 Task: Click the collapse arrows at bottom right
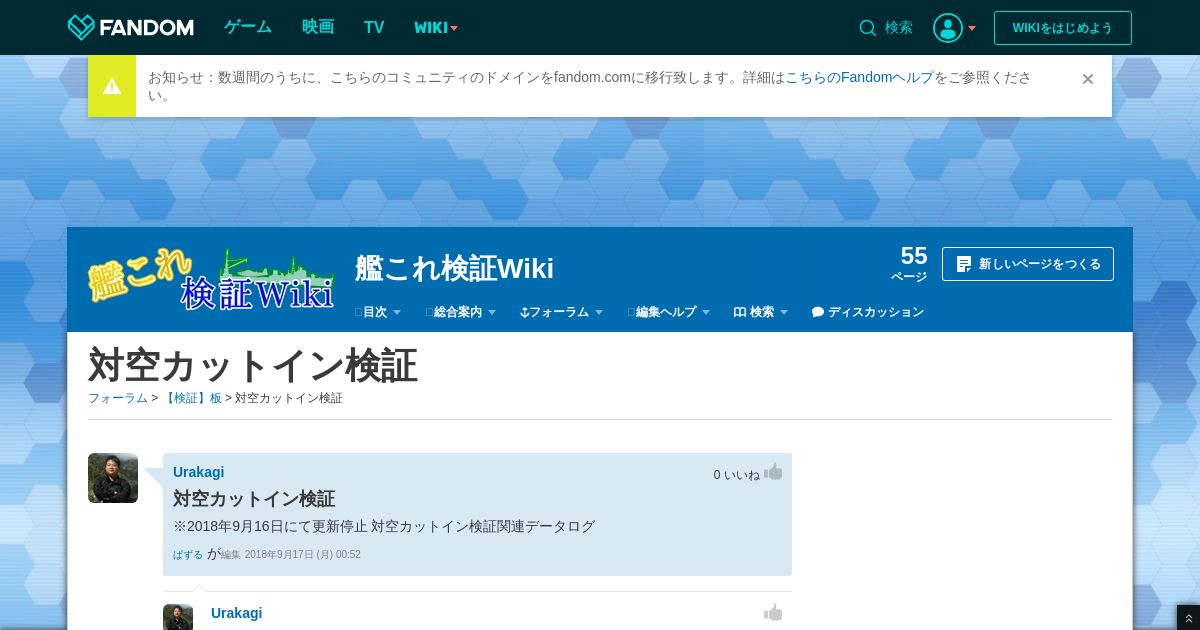(1188, 618)
